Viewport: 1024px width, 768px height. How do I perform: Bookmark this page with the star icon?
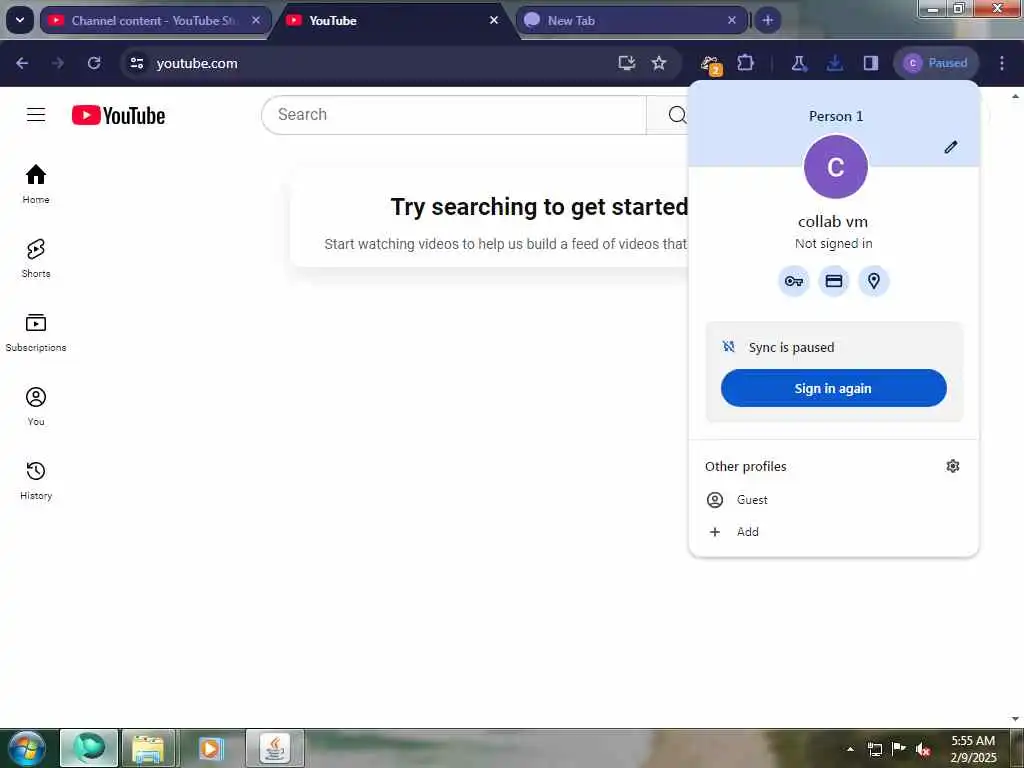(659, 63)
